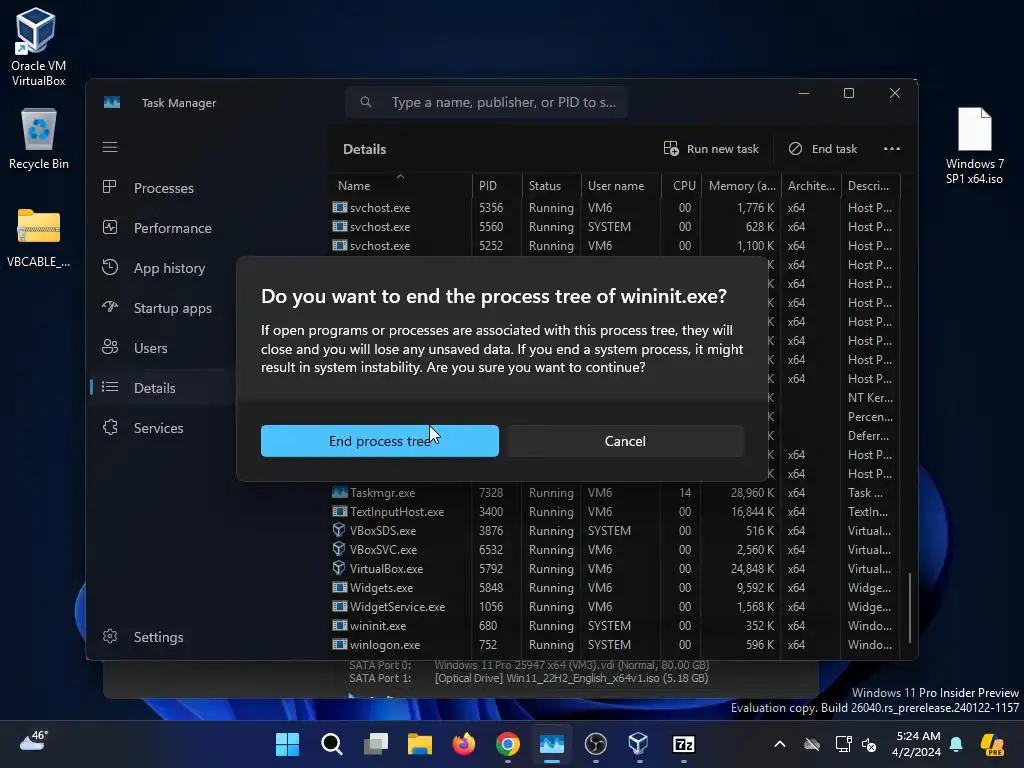Select svchost.exe with PID 5560
1024x768 pixels.
click(x=614, y=226)
